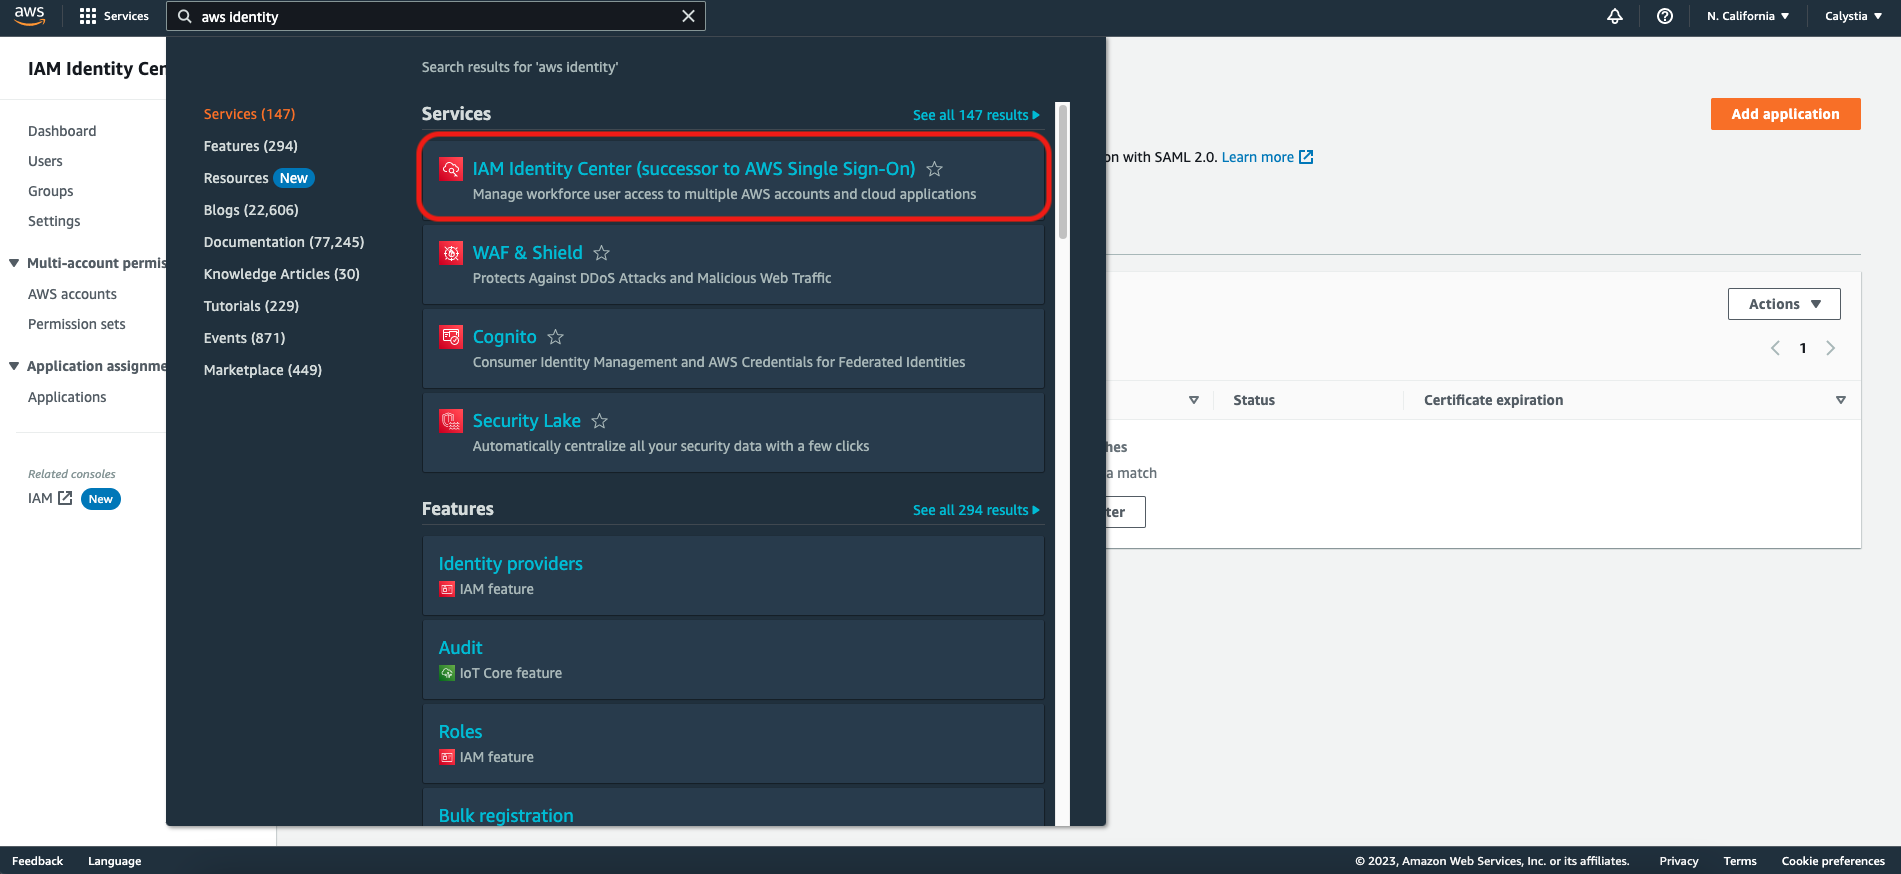This screenshot has height=874, width=1901.
Task: Open the N. California region dropdown
Action: (x=1747, y=16)
